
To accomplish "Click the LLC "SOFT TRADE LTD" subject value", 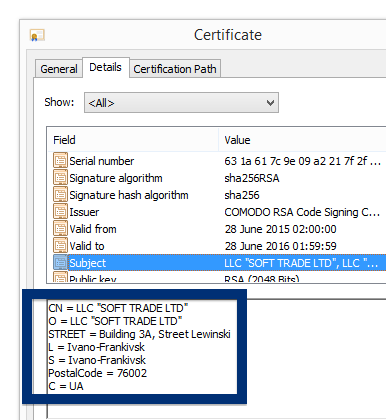I will [301, 263].
